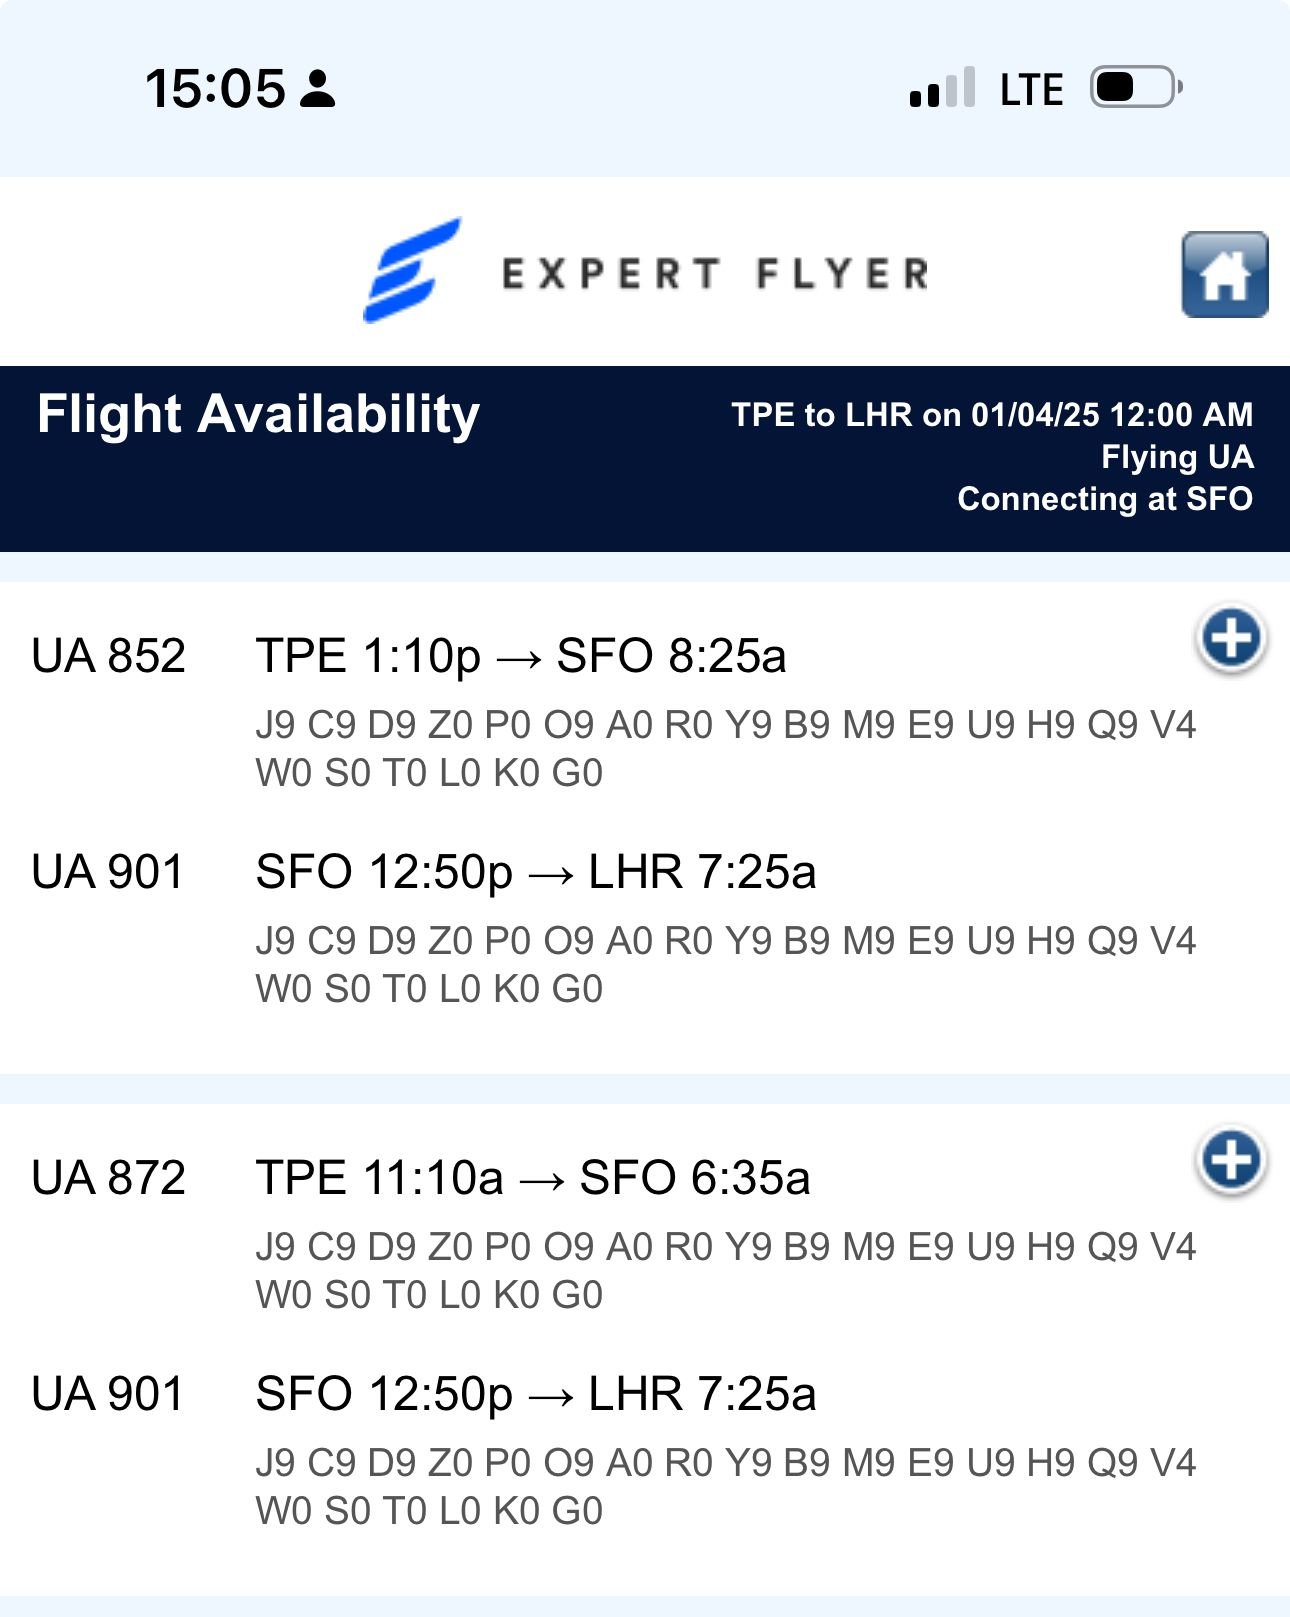Select flight number UA 852
1290x1617 pixels.
pyautogui.click(x=108, y=657)
